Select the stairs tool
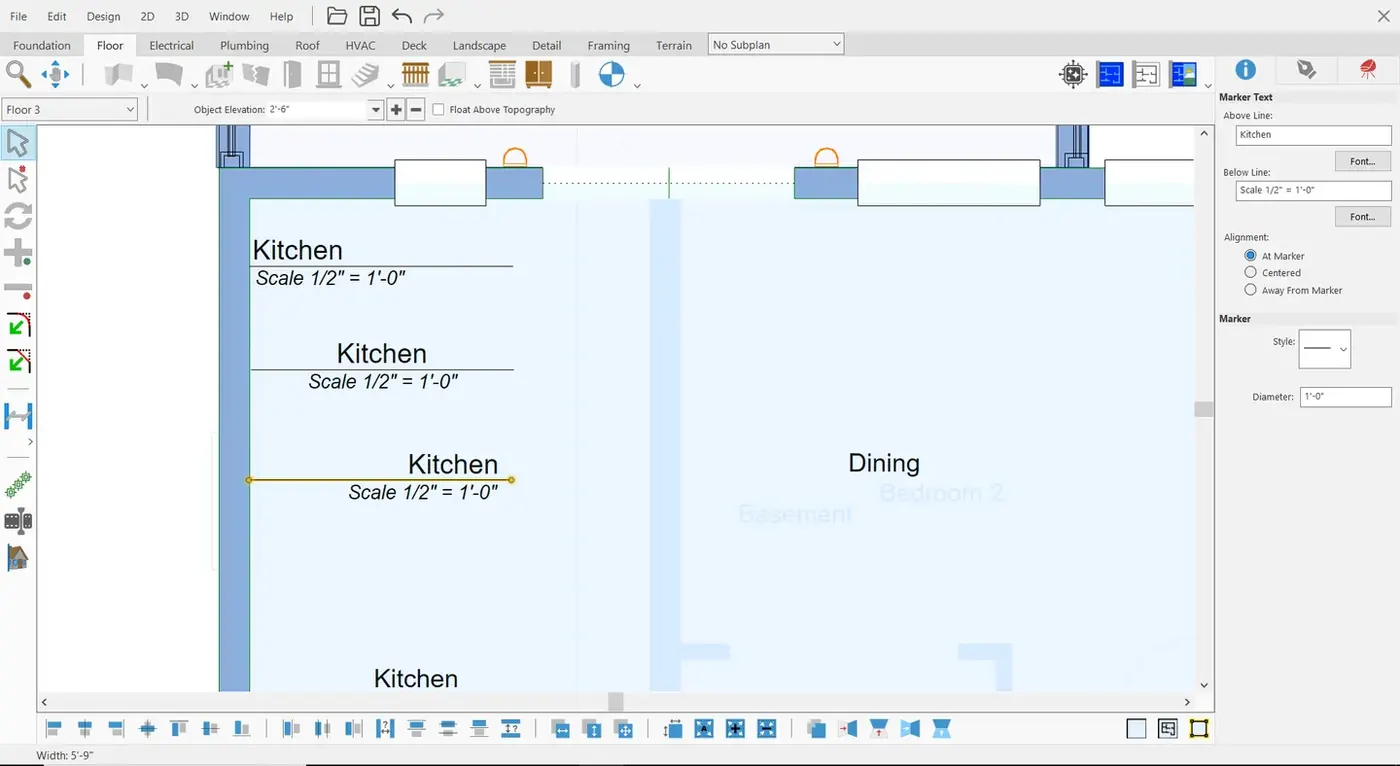The height and width of the screenshot is (766, 1400). click(x=366, y=74)
